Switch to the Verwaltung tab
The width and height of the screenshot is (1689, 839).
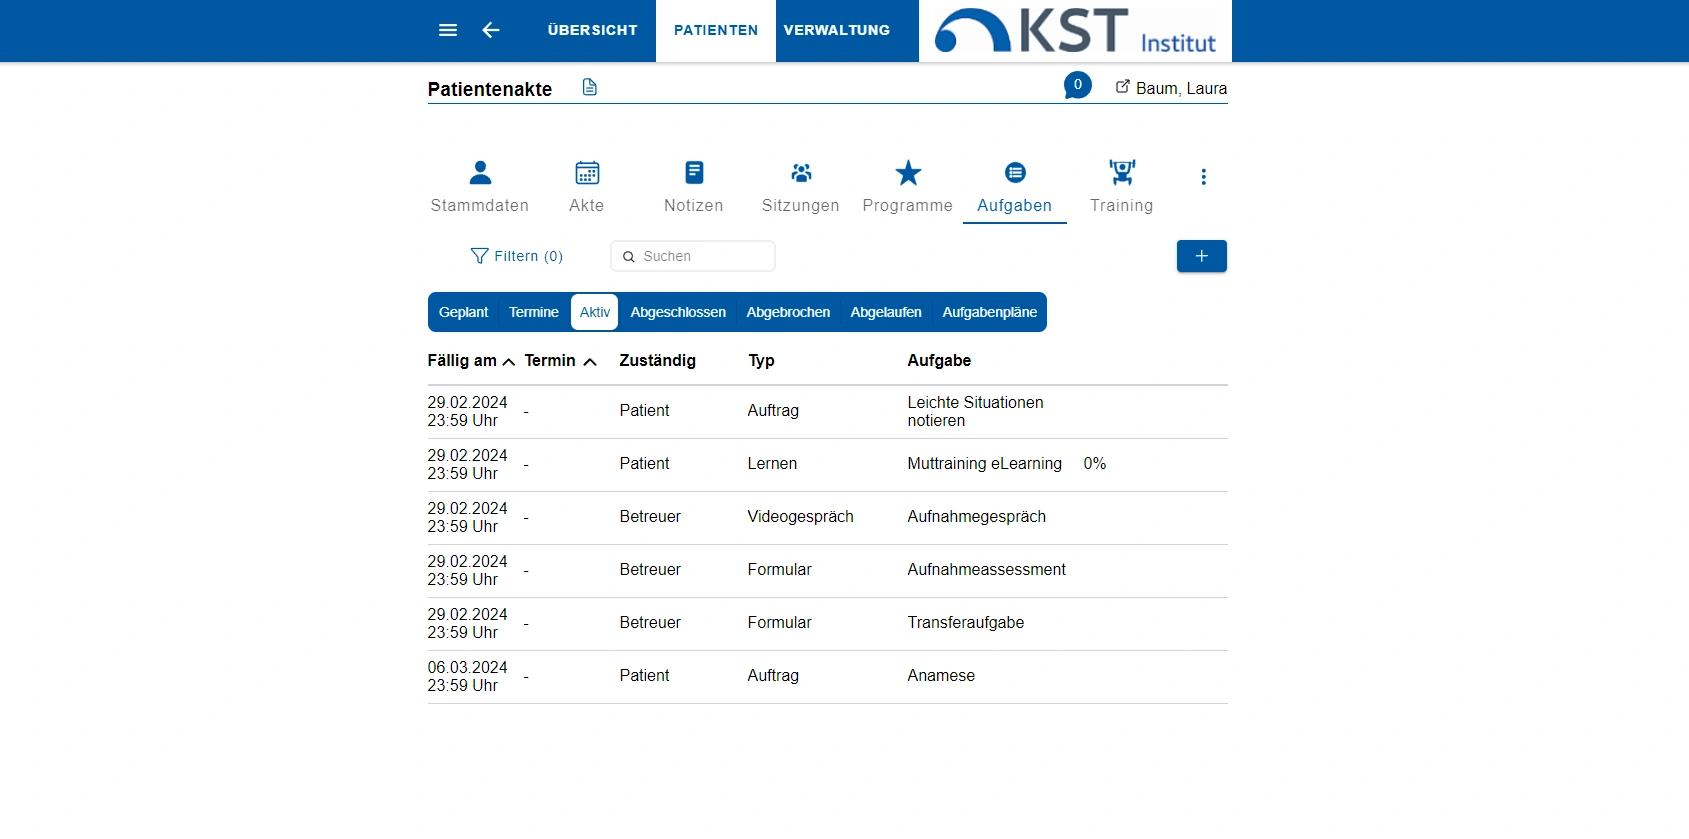pyautogui.click(x=837, y=30)
